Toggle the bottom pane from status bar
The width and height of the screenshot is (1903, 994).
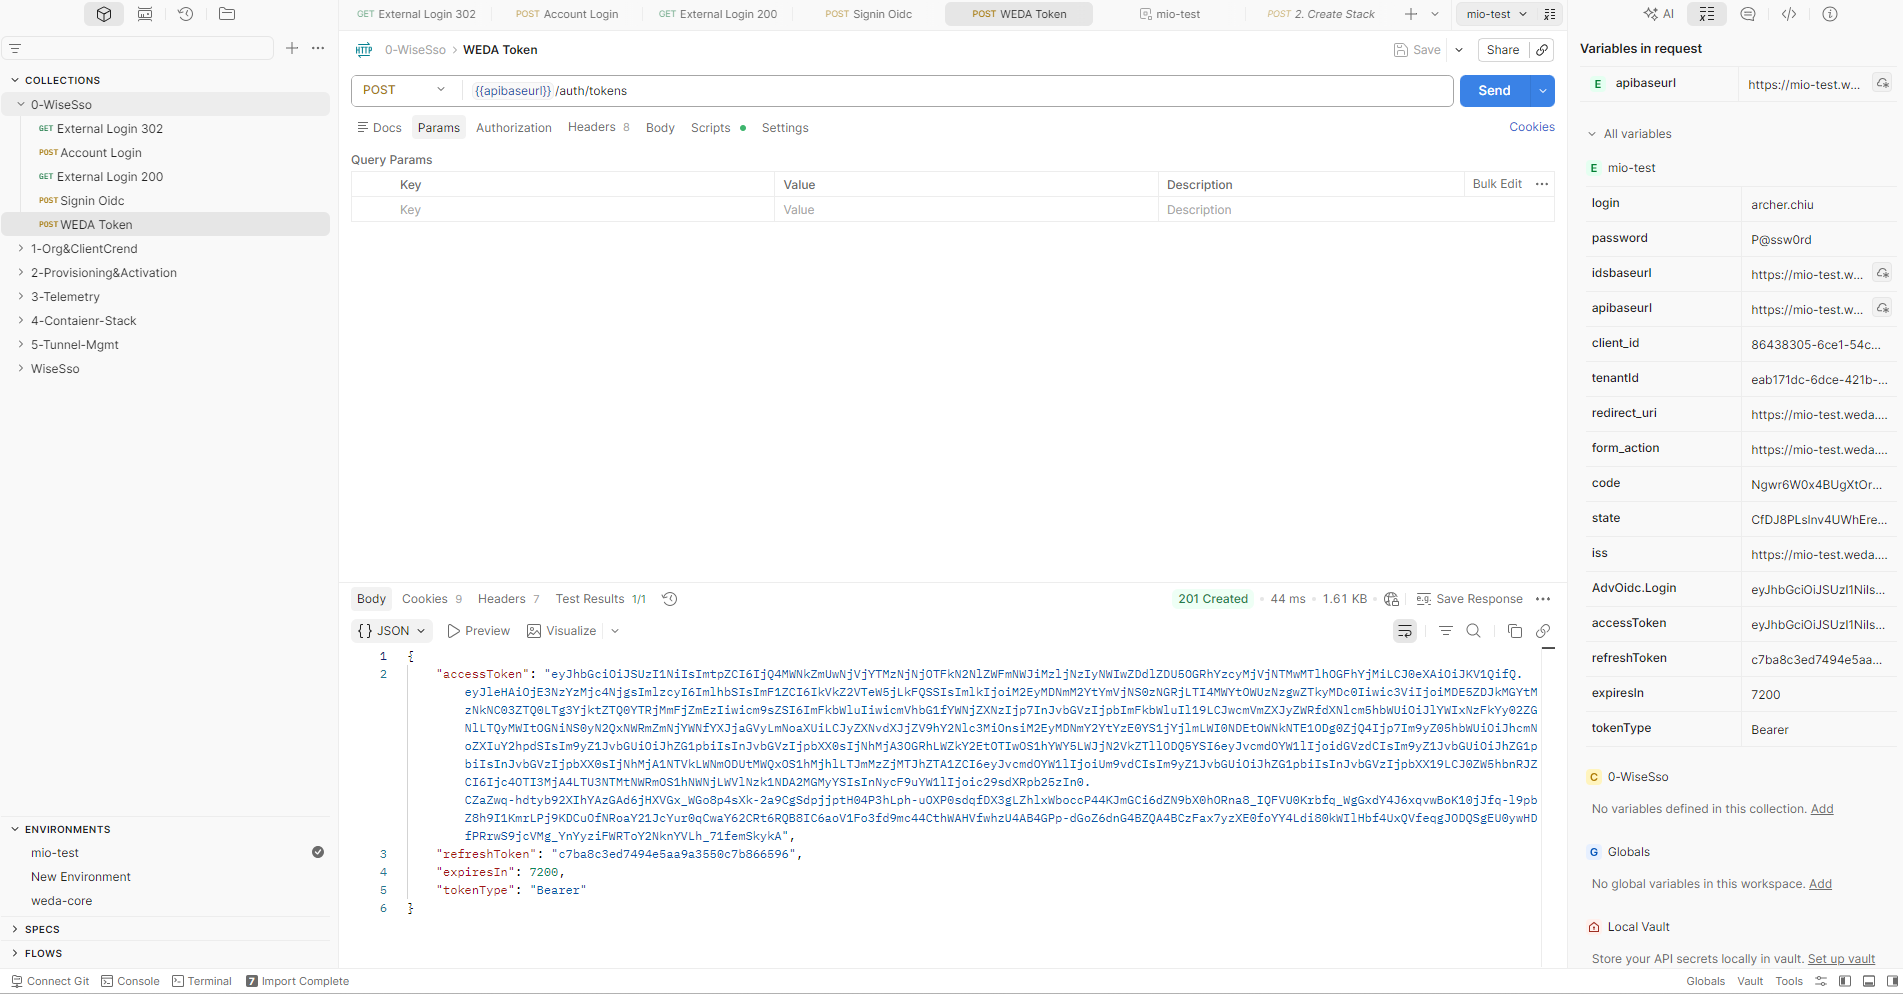[1868, 981]
